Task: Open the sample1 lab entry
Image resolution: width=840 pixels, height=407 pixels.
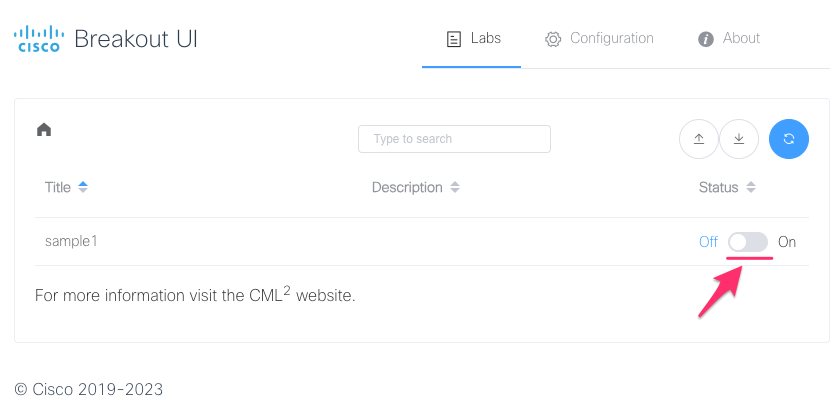Action: coord(71,242)
